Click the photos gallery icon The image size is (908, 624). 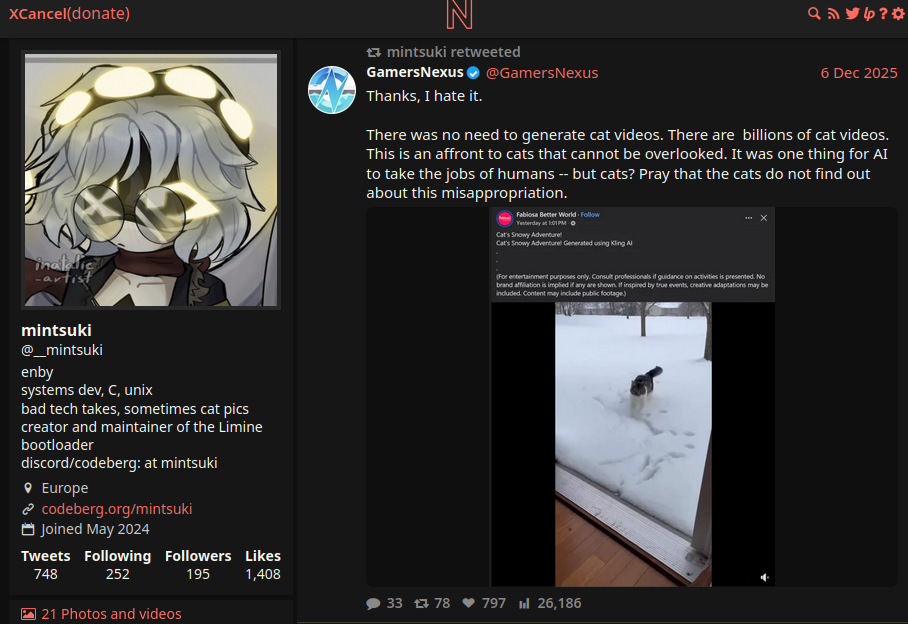(x=28, y=614)
